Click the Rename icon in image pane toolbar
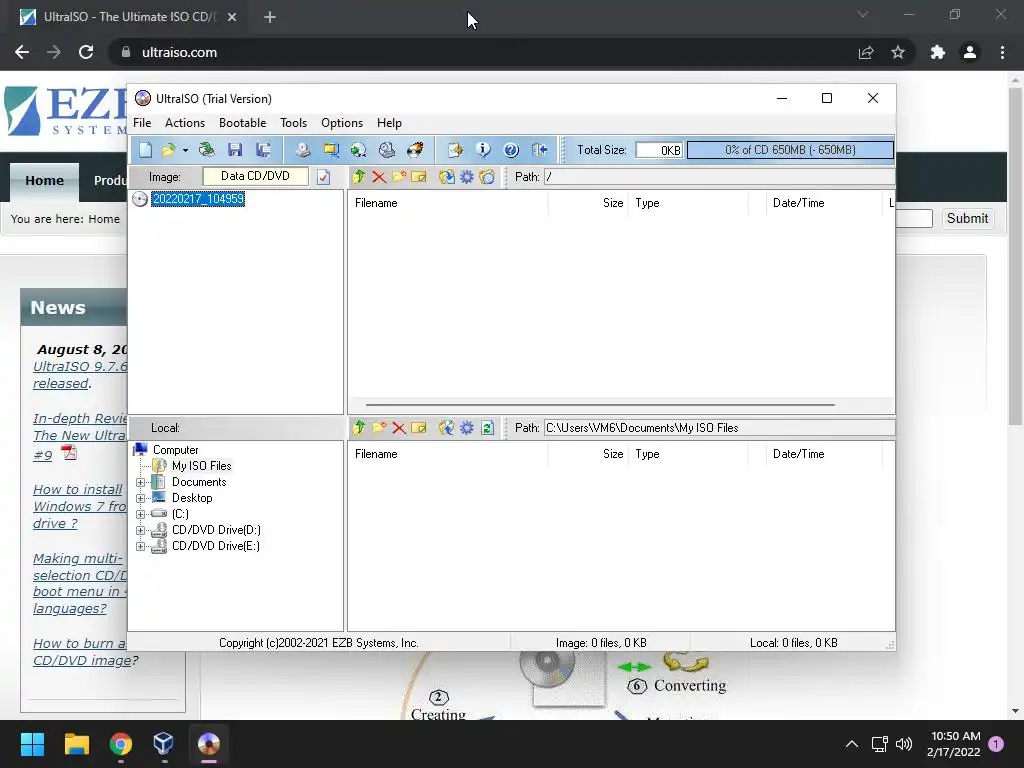The image size is (1024, 768). tap(419, 177)
